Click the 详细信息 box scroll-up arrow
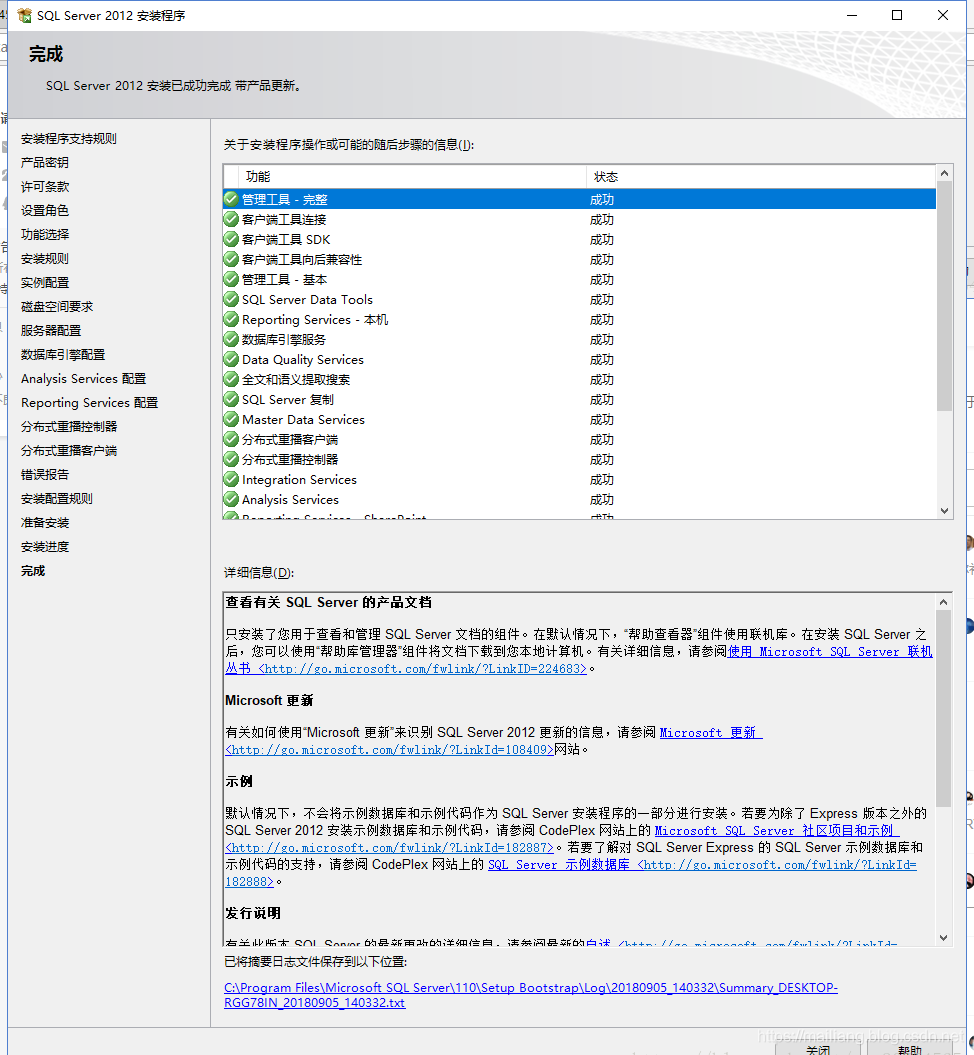 [943, 602]
